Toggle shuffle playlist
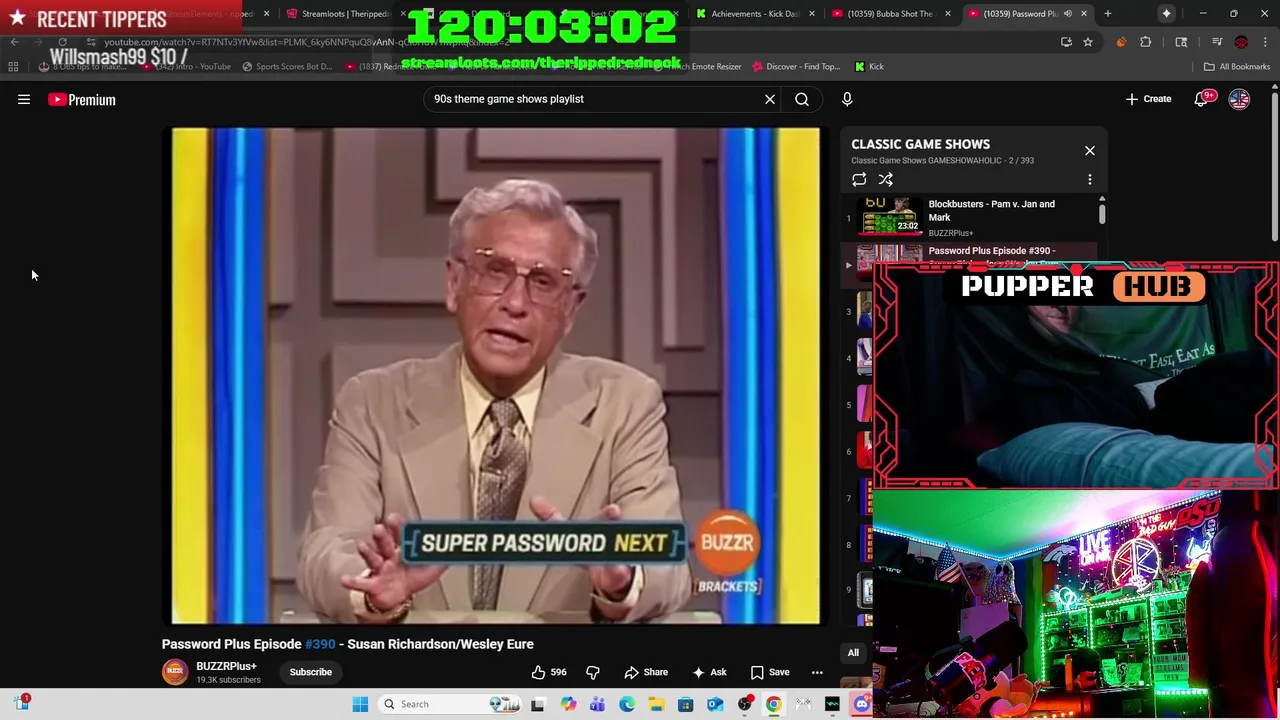 tap(886, 179)
